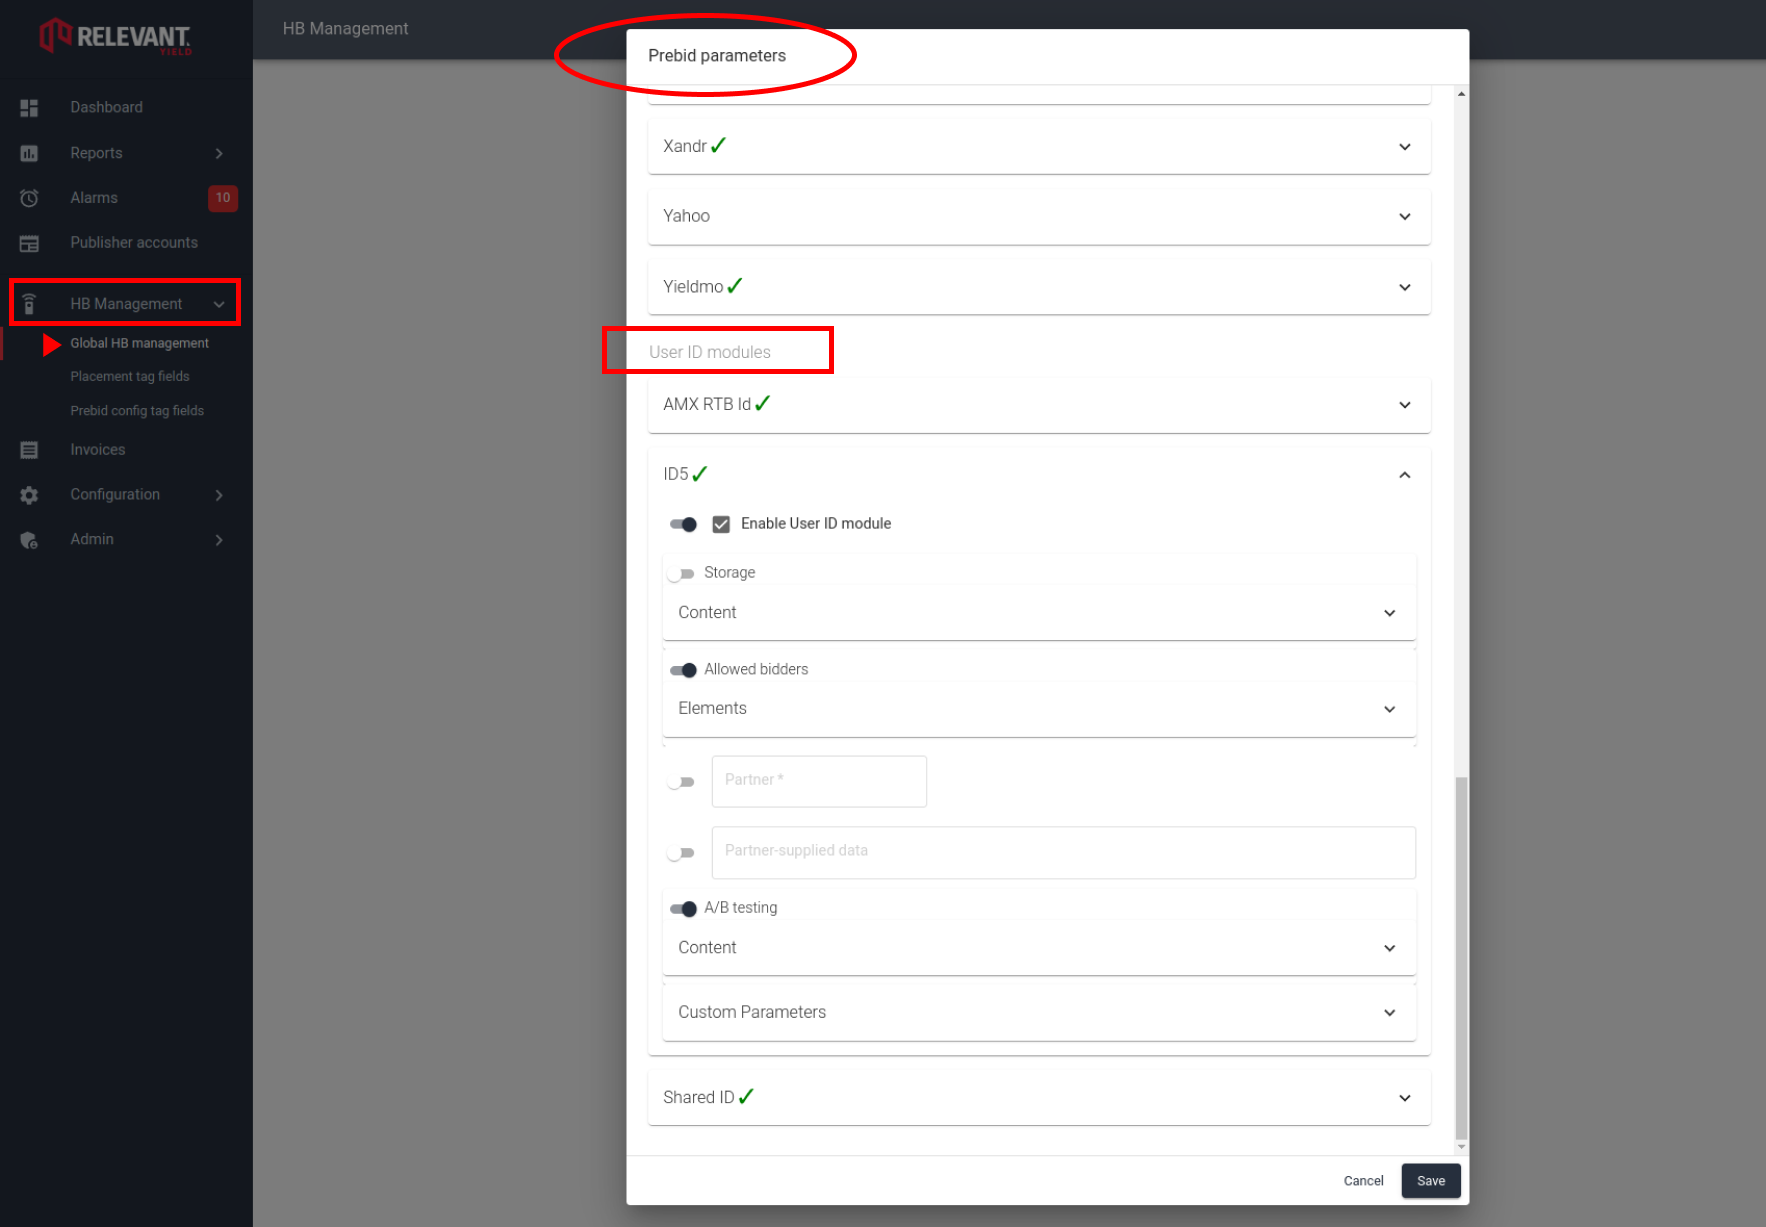Screen dimensions: 1766x1227
Task: Click the Relevant Yield logo
Action: [115, 37]
